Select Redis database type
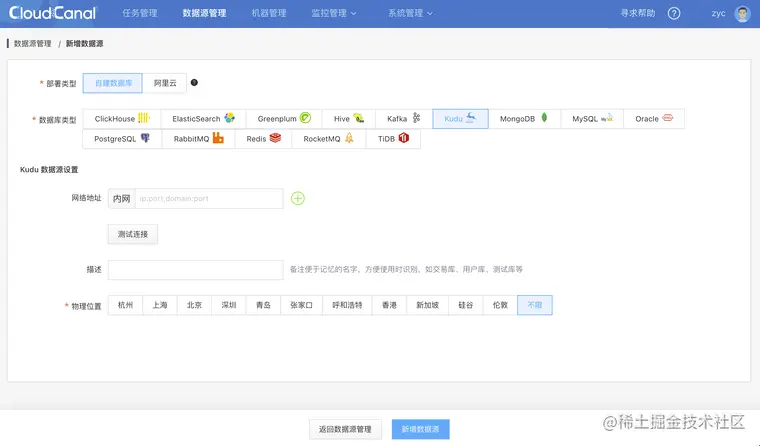 coord(263,139)
